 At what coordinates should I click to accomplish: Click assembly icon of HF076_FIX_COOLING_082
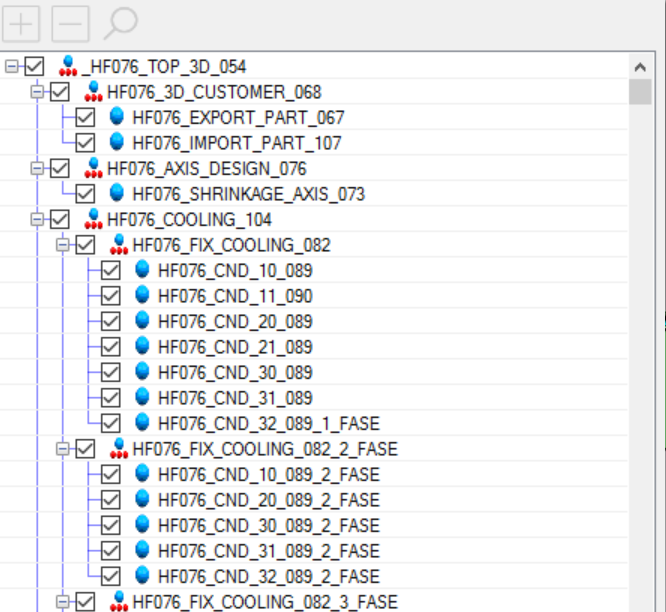(119, 245)
